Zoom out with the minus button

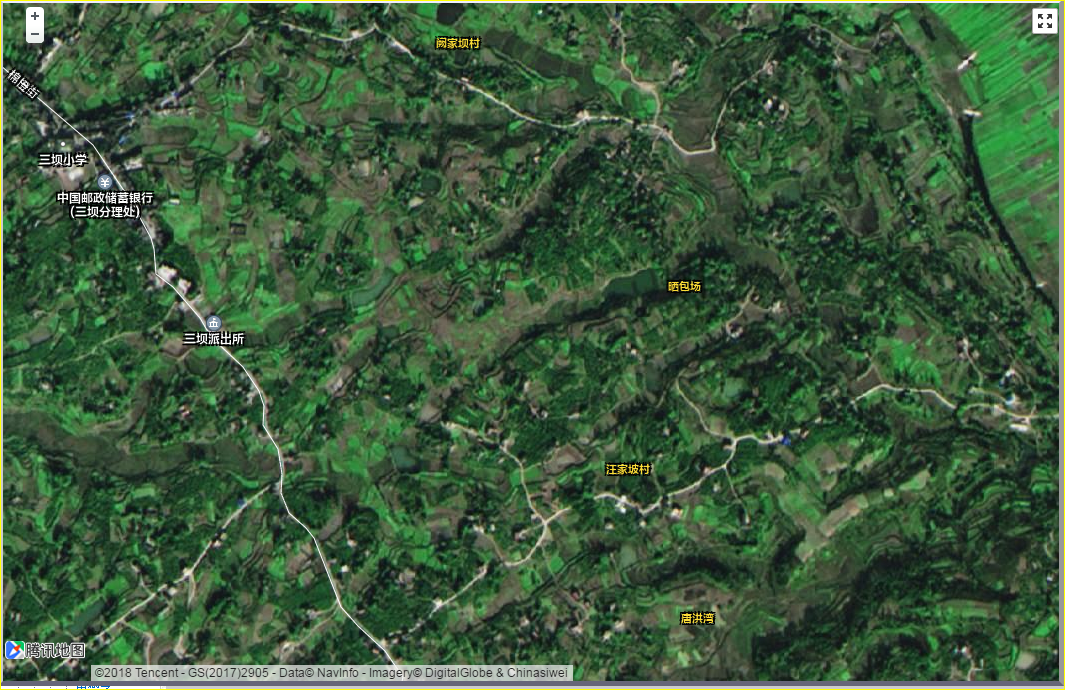[x=35, y=34]
